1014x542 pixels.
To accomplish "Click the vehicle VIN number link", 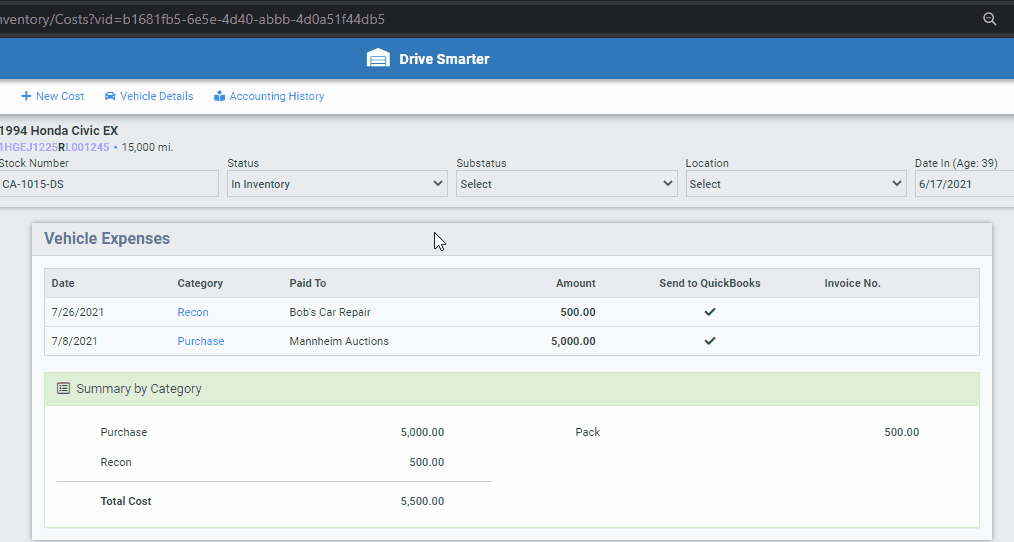I will 55,147.
